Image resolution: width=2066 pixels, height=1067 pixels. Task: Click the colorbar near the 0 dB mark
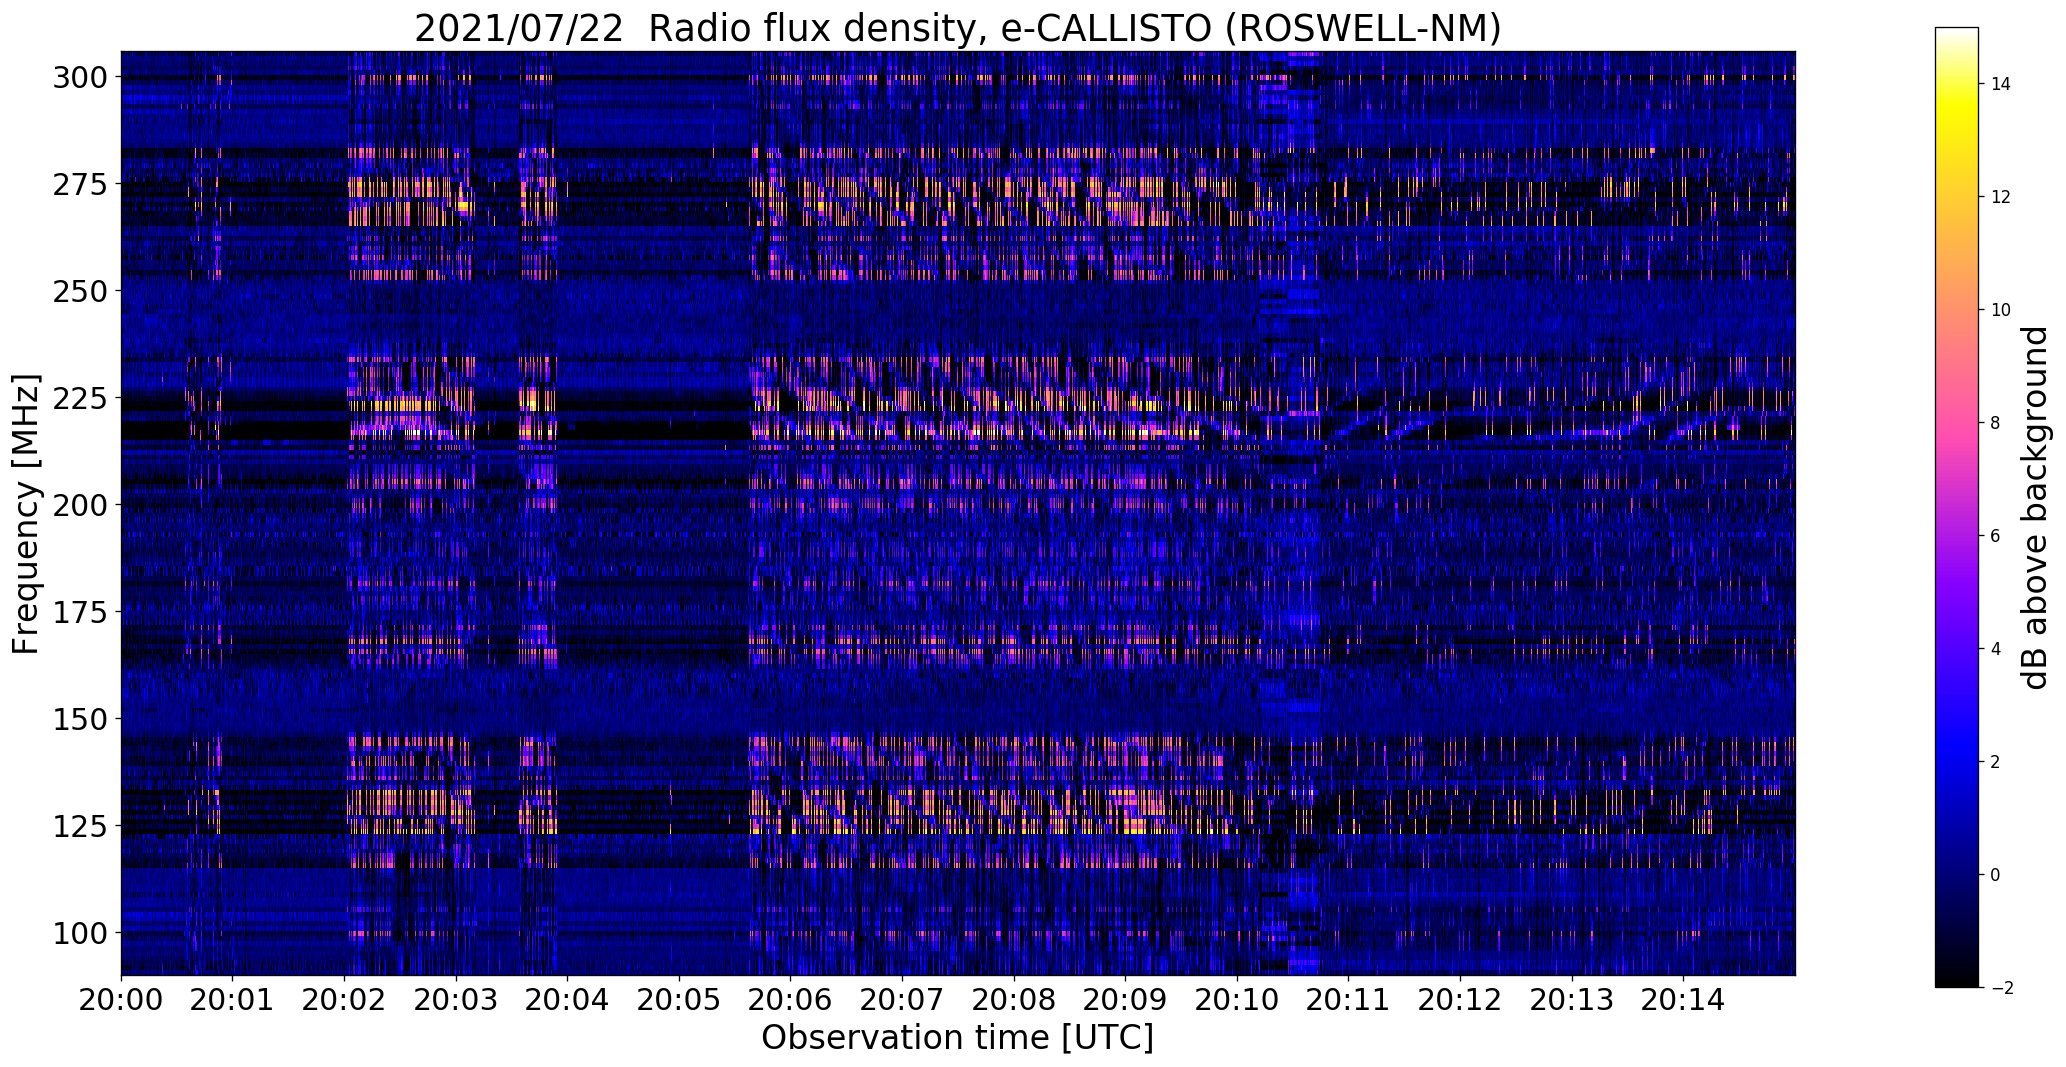(1956, 875)
